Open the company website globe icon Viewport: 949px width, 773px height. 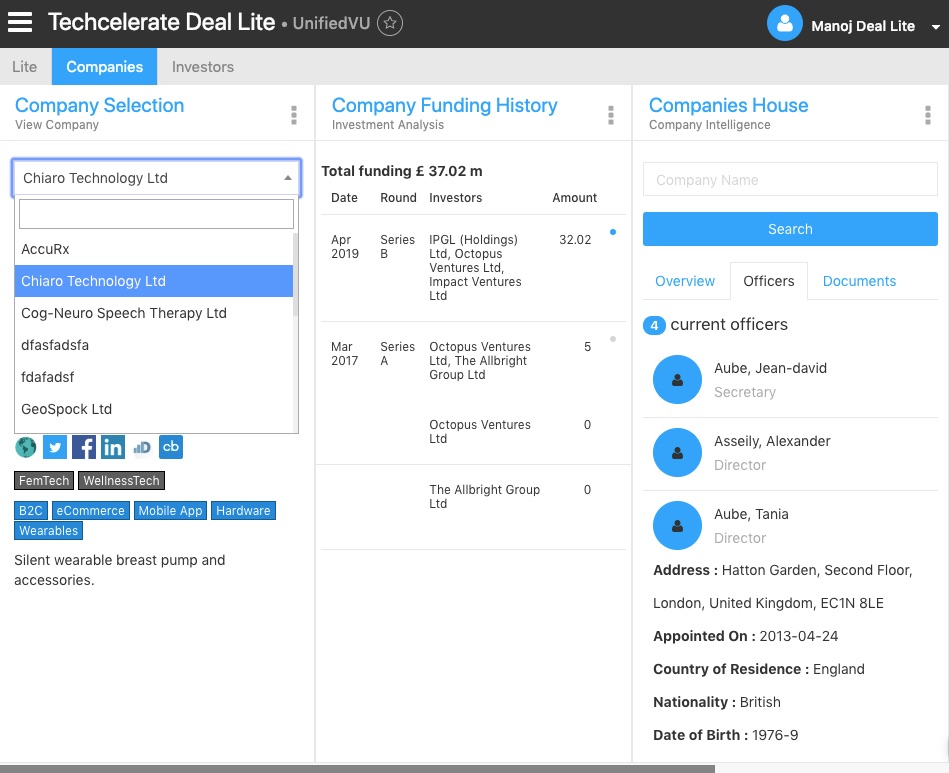(x=26, y=447)
